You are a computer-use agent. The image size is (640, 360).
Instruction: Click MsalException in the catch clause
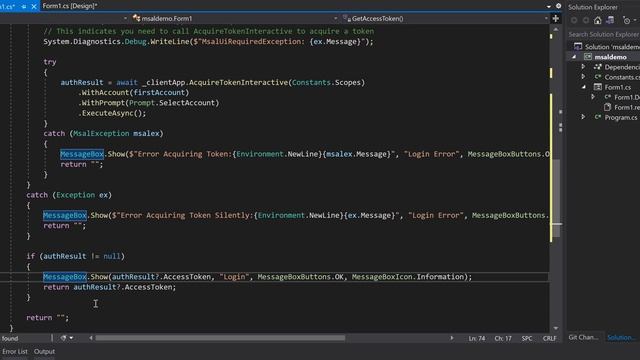[101, 133]
